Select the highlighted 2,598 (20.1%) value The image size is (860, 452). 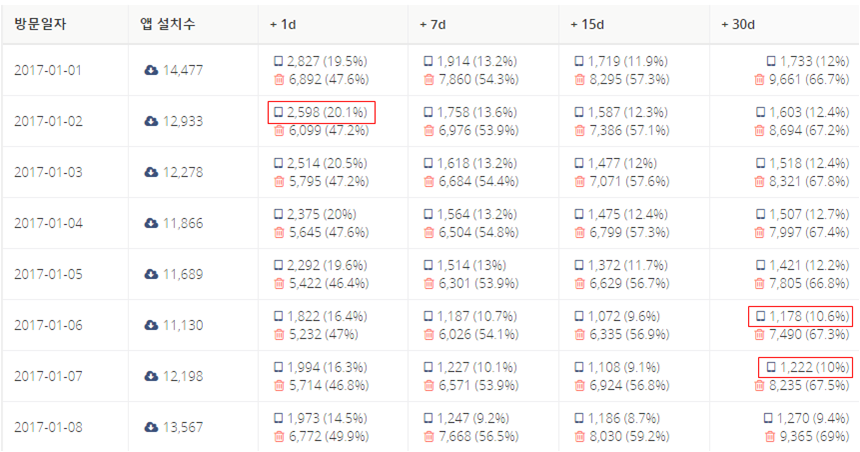321,112
